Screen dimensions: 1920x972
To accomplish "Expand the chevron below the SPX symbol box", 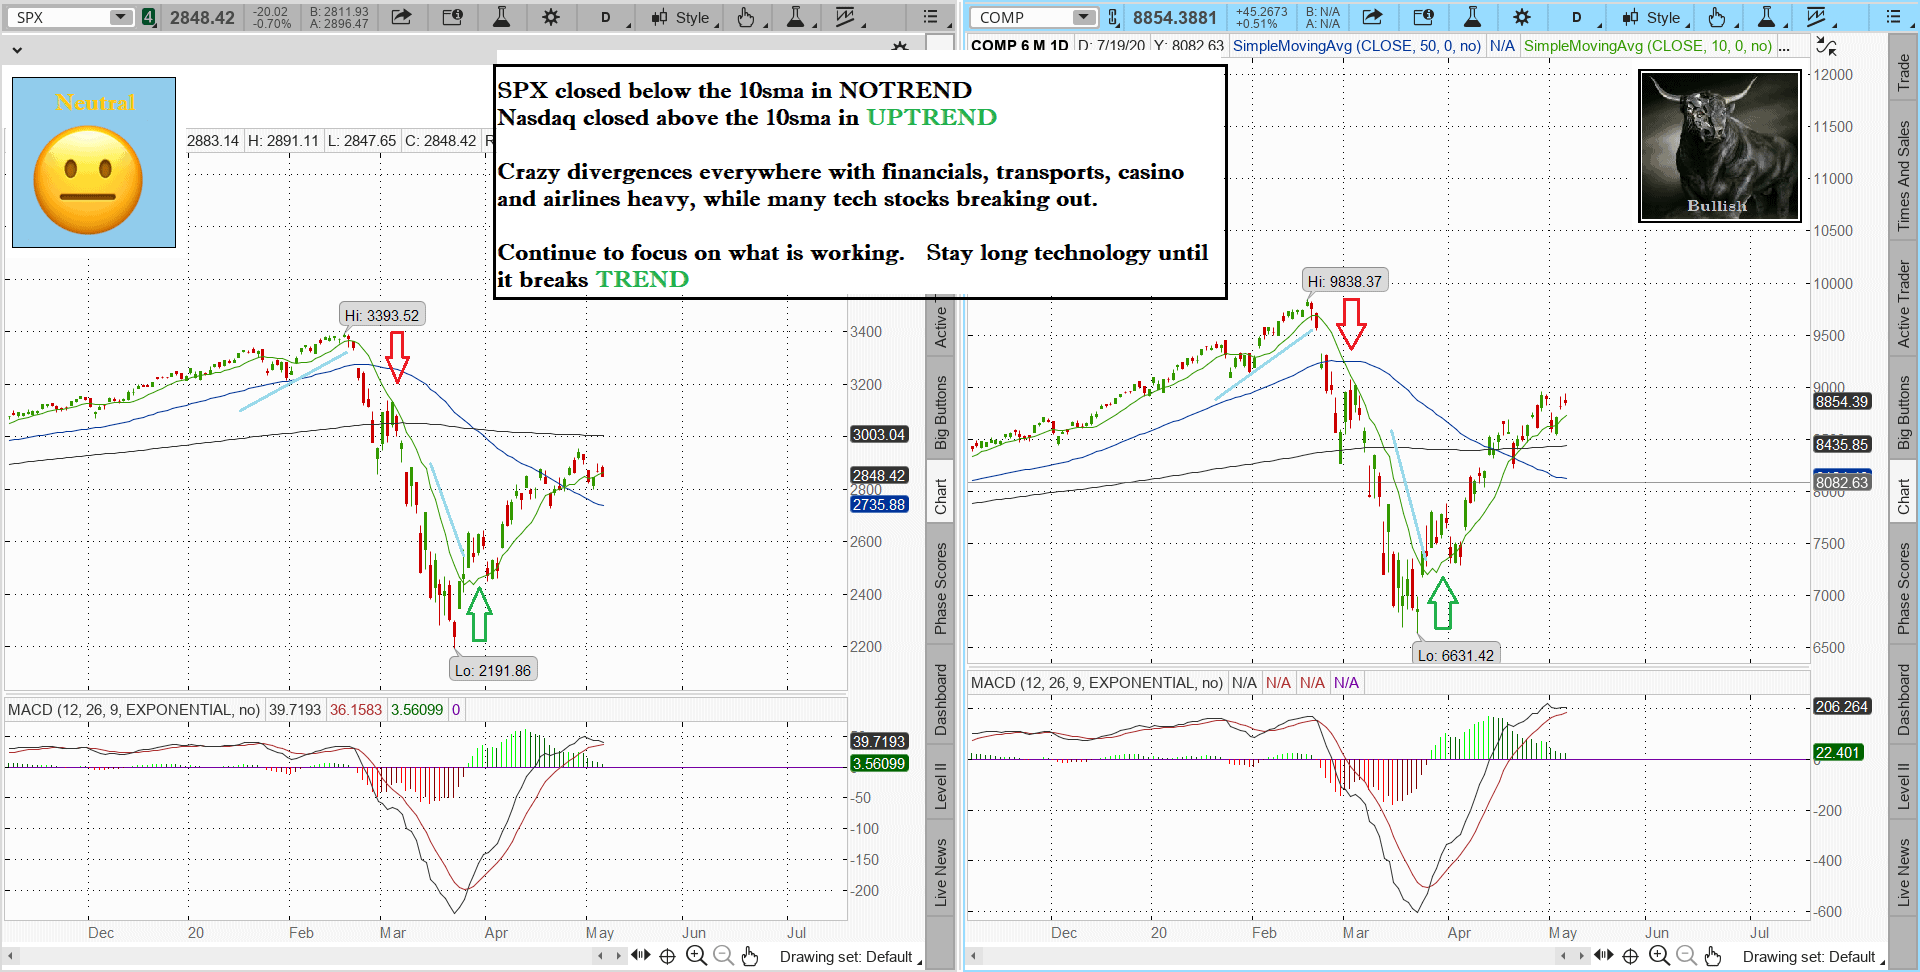I will [17, 49].
